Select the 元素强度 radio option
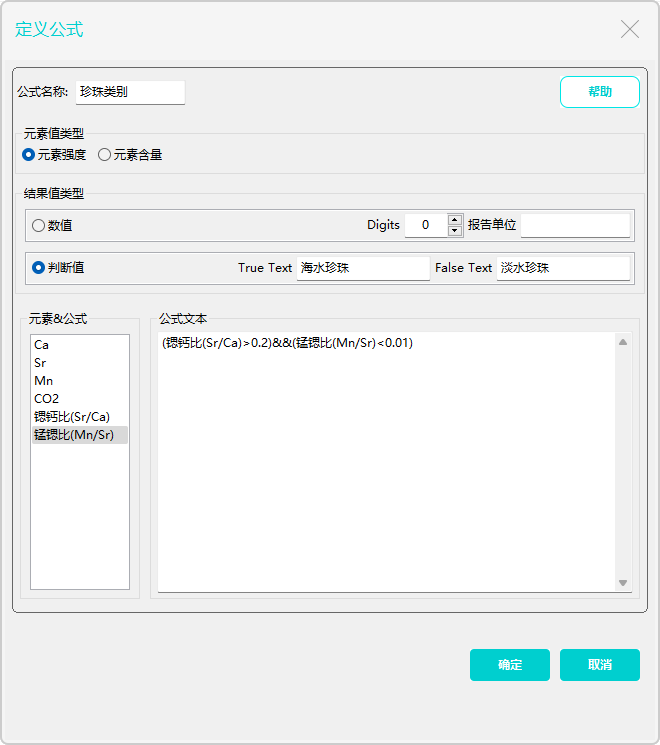Screen dimensions: 660x745 [54, 155]
